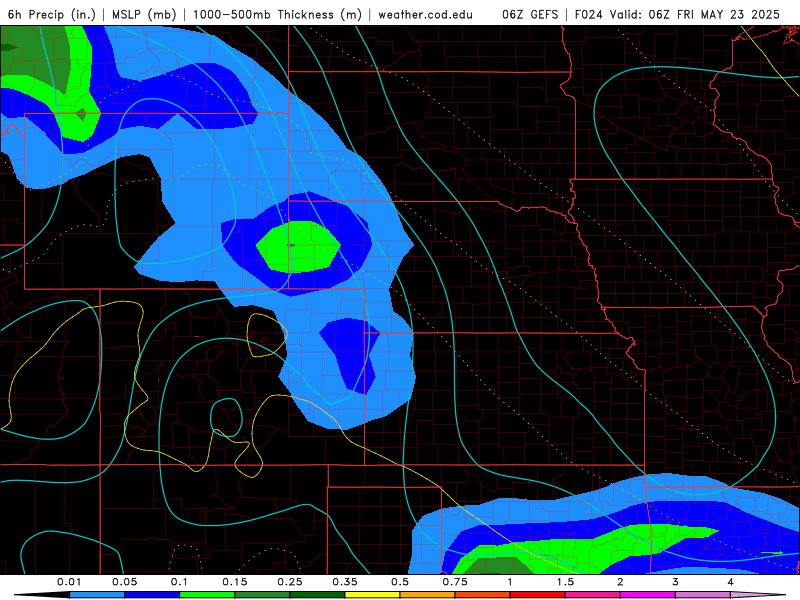Click the 'F024' forecast hour label
Image resolution: width=800 pixels, height=600 pixels.
[x=589, y=14]
